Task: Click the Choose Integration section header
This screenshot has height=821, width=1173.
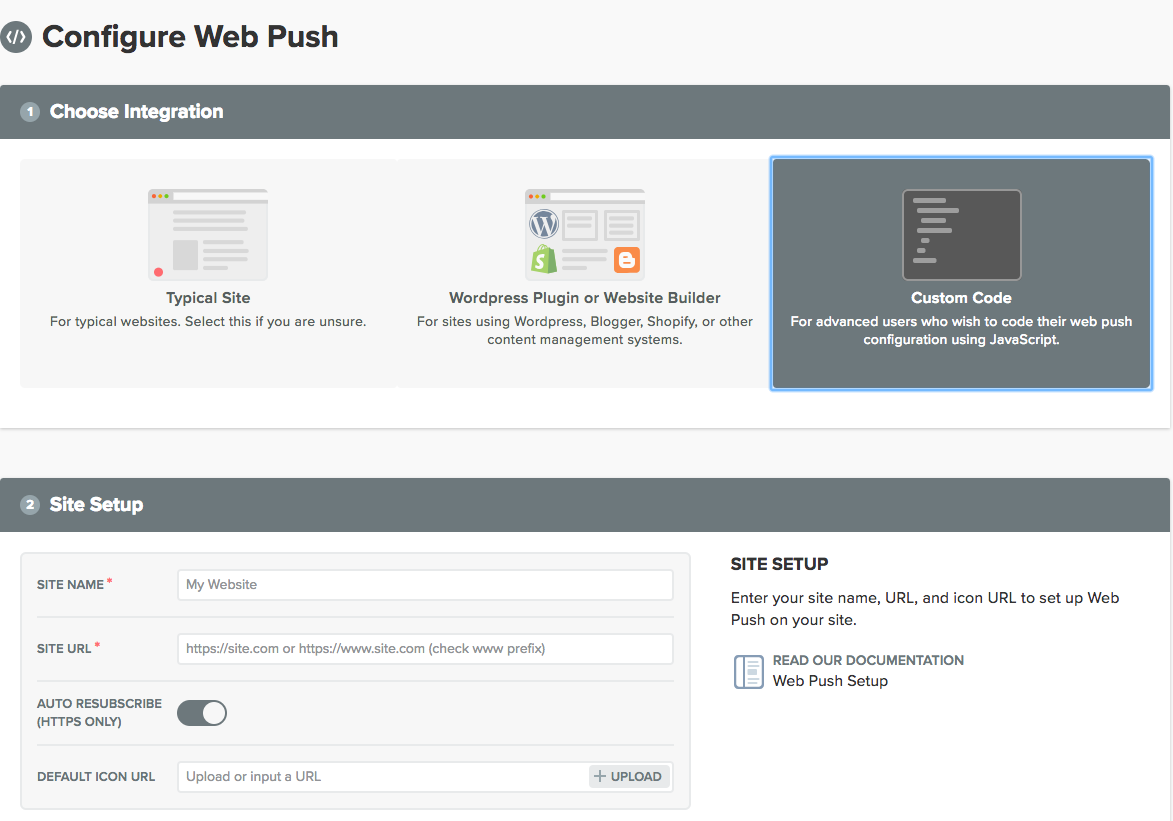Action: (137, 112)
